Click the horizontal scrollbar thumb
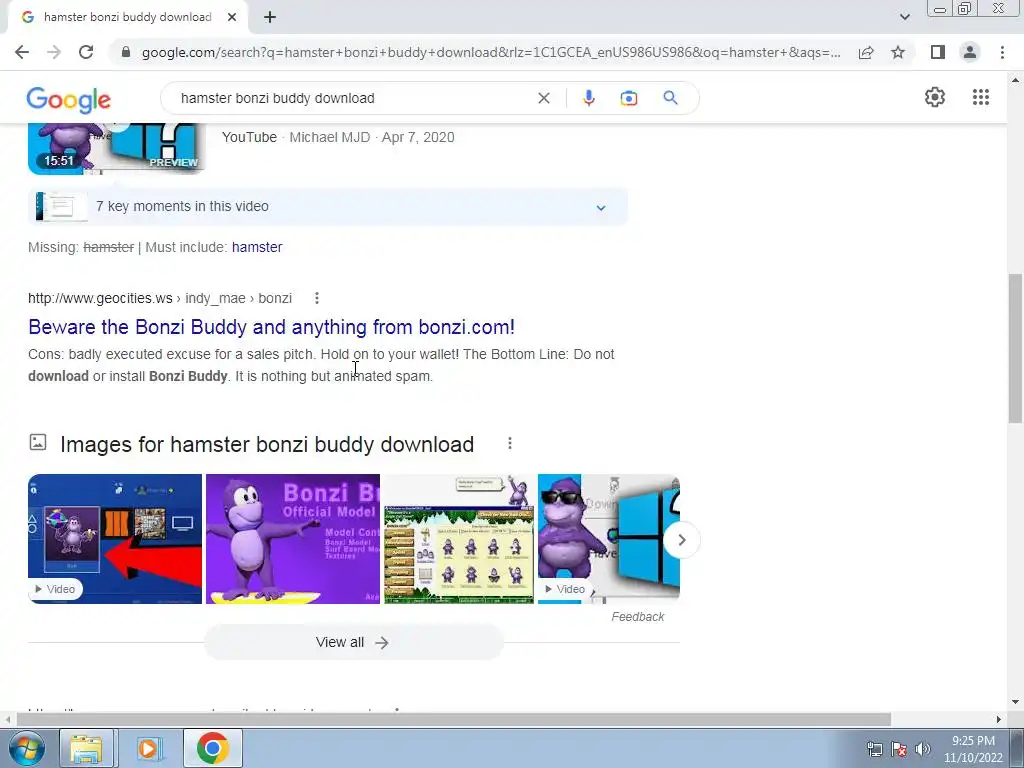1024x768 pixels. coord(454,719)
